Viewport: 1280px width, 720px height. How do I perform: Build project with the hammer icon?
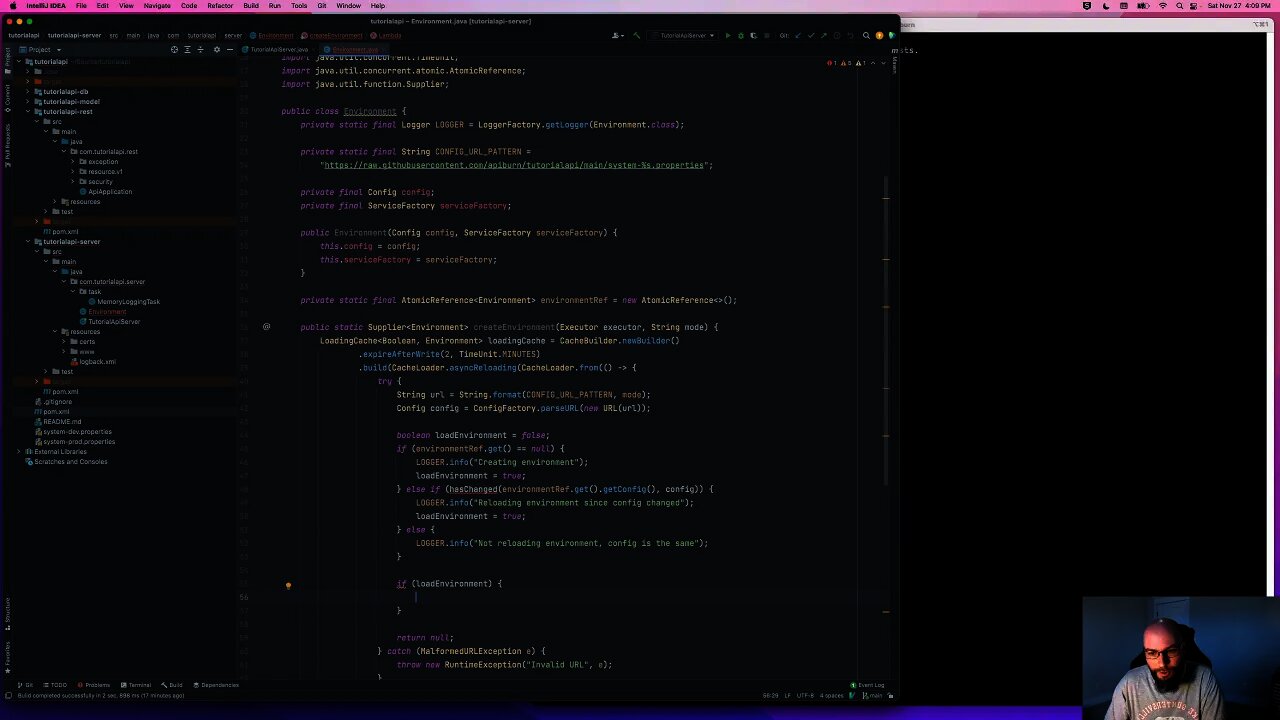[x=637, y=35]
